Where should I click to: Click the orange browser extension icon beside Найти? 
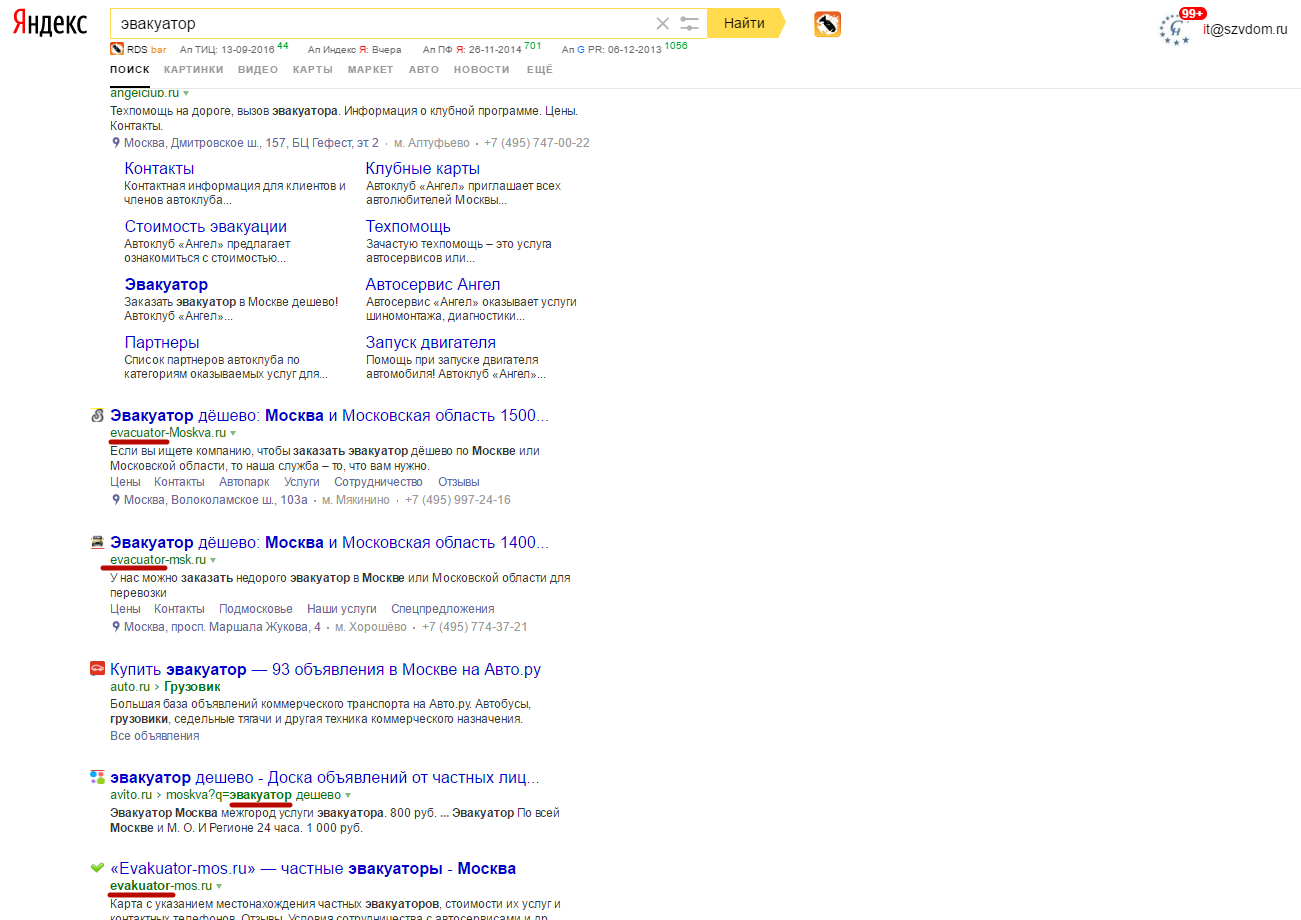(827, 25)
